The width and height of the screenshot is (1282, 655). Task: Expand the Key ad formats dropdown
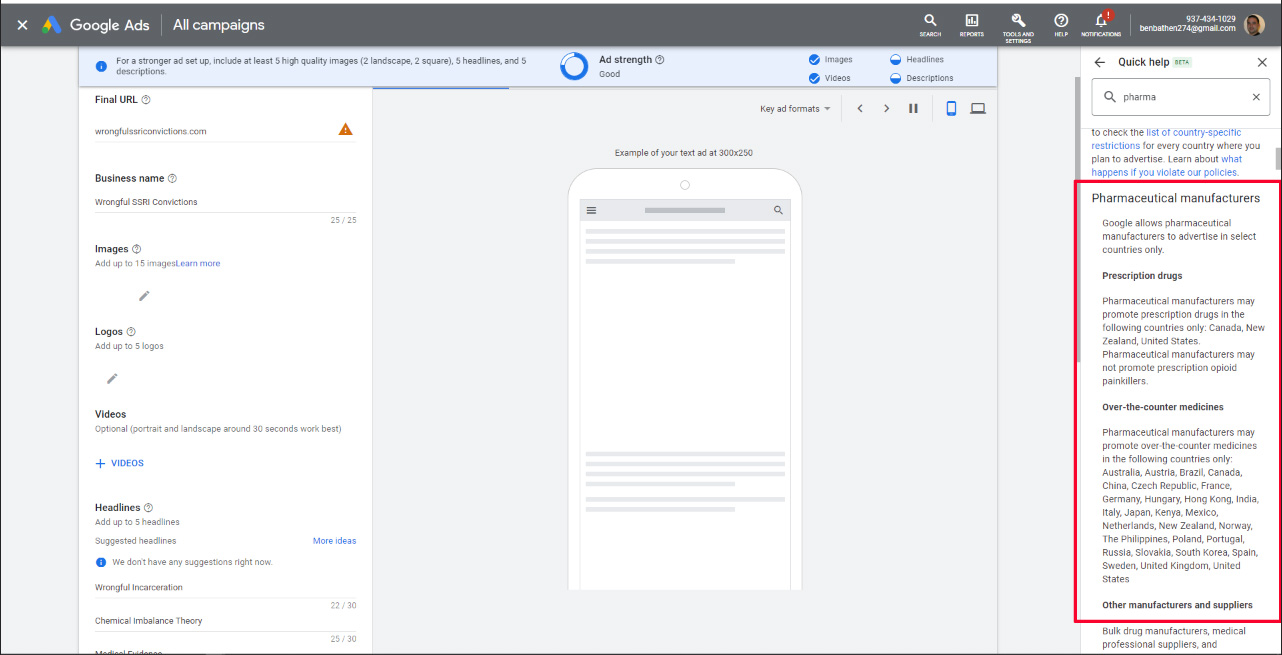pyautogui.click(x=795, y=109)
